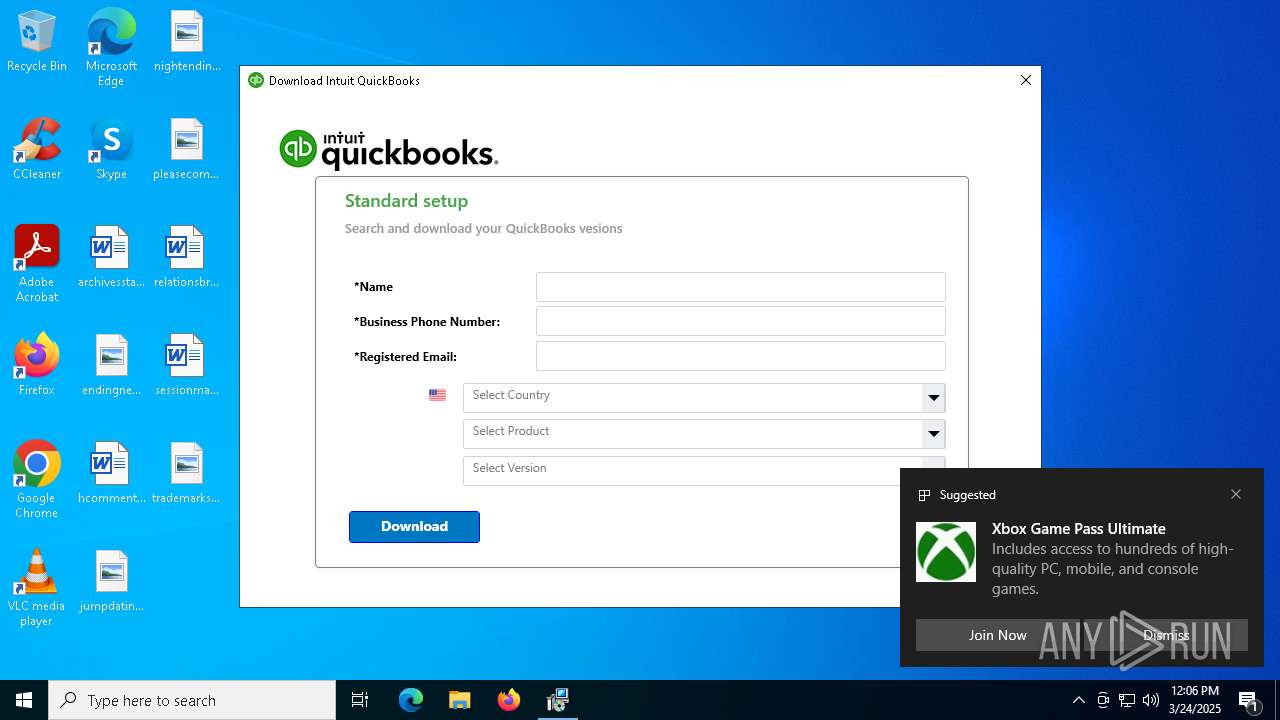Close the Suggested notification with the X
Image resolution: width=1280 pixels, height=720 pixels.
click(x=1236, y=494)
